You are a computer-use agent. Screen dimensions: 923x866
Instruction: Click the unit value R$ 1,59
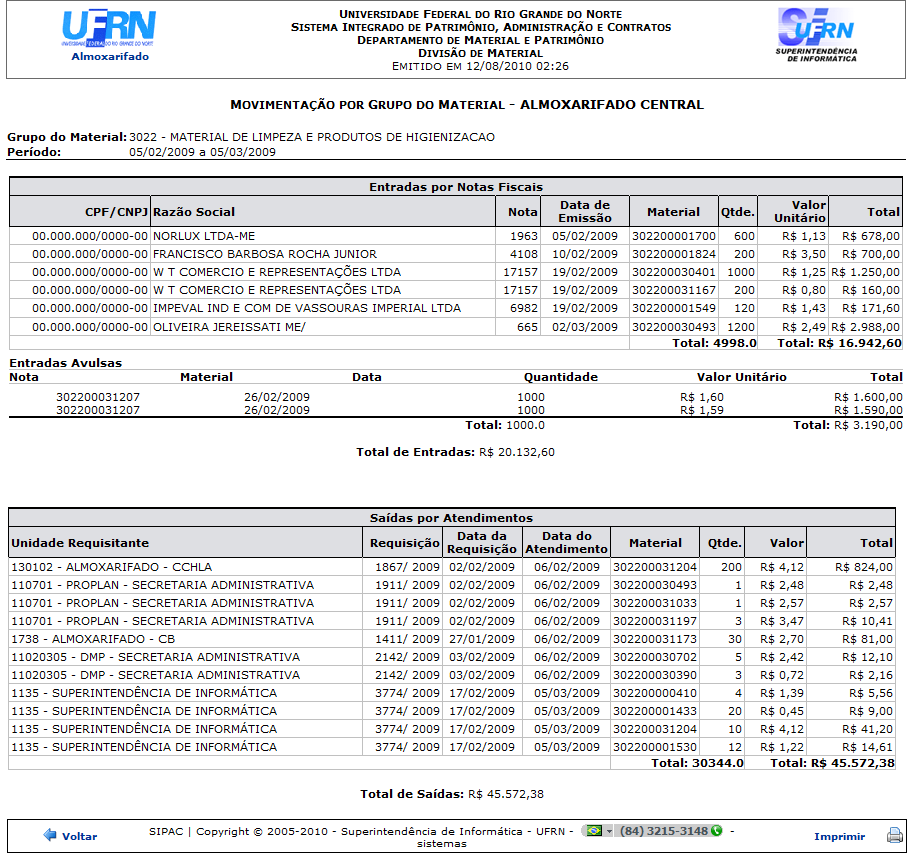pos(702,410)
